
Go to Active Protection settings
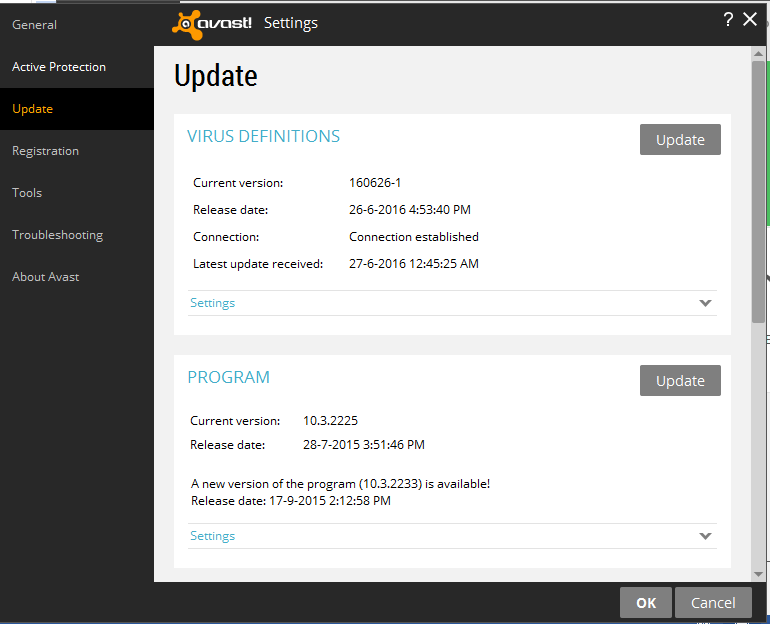click(59, 67)
